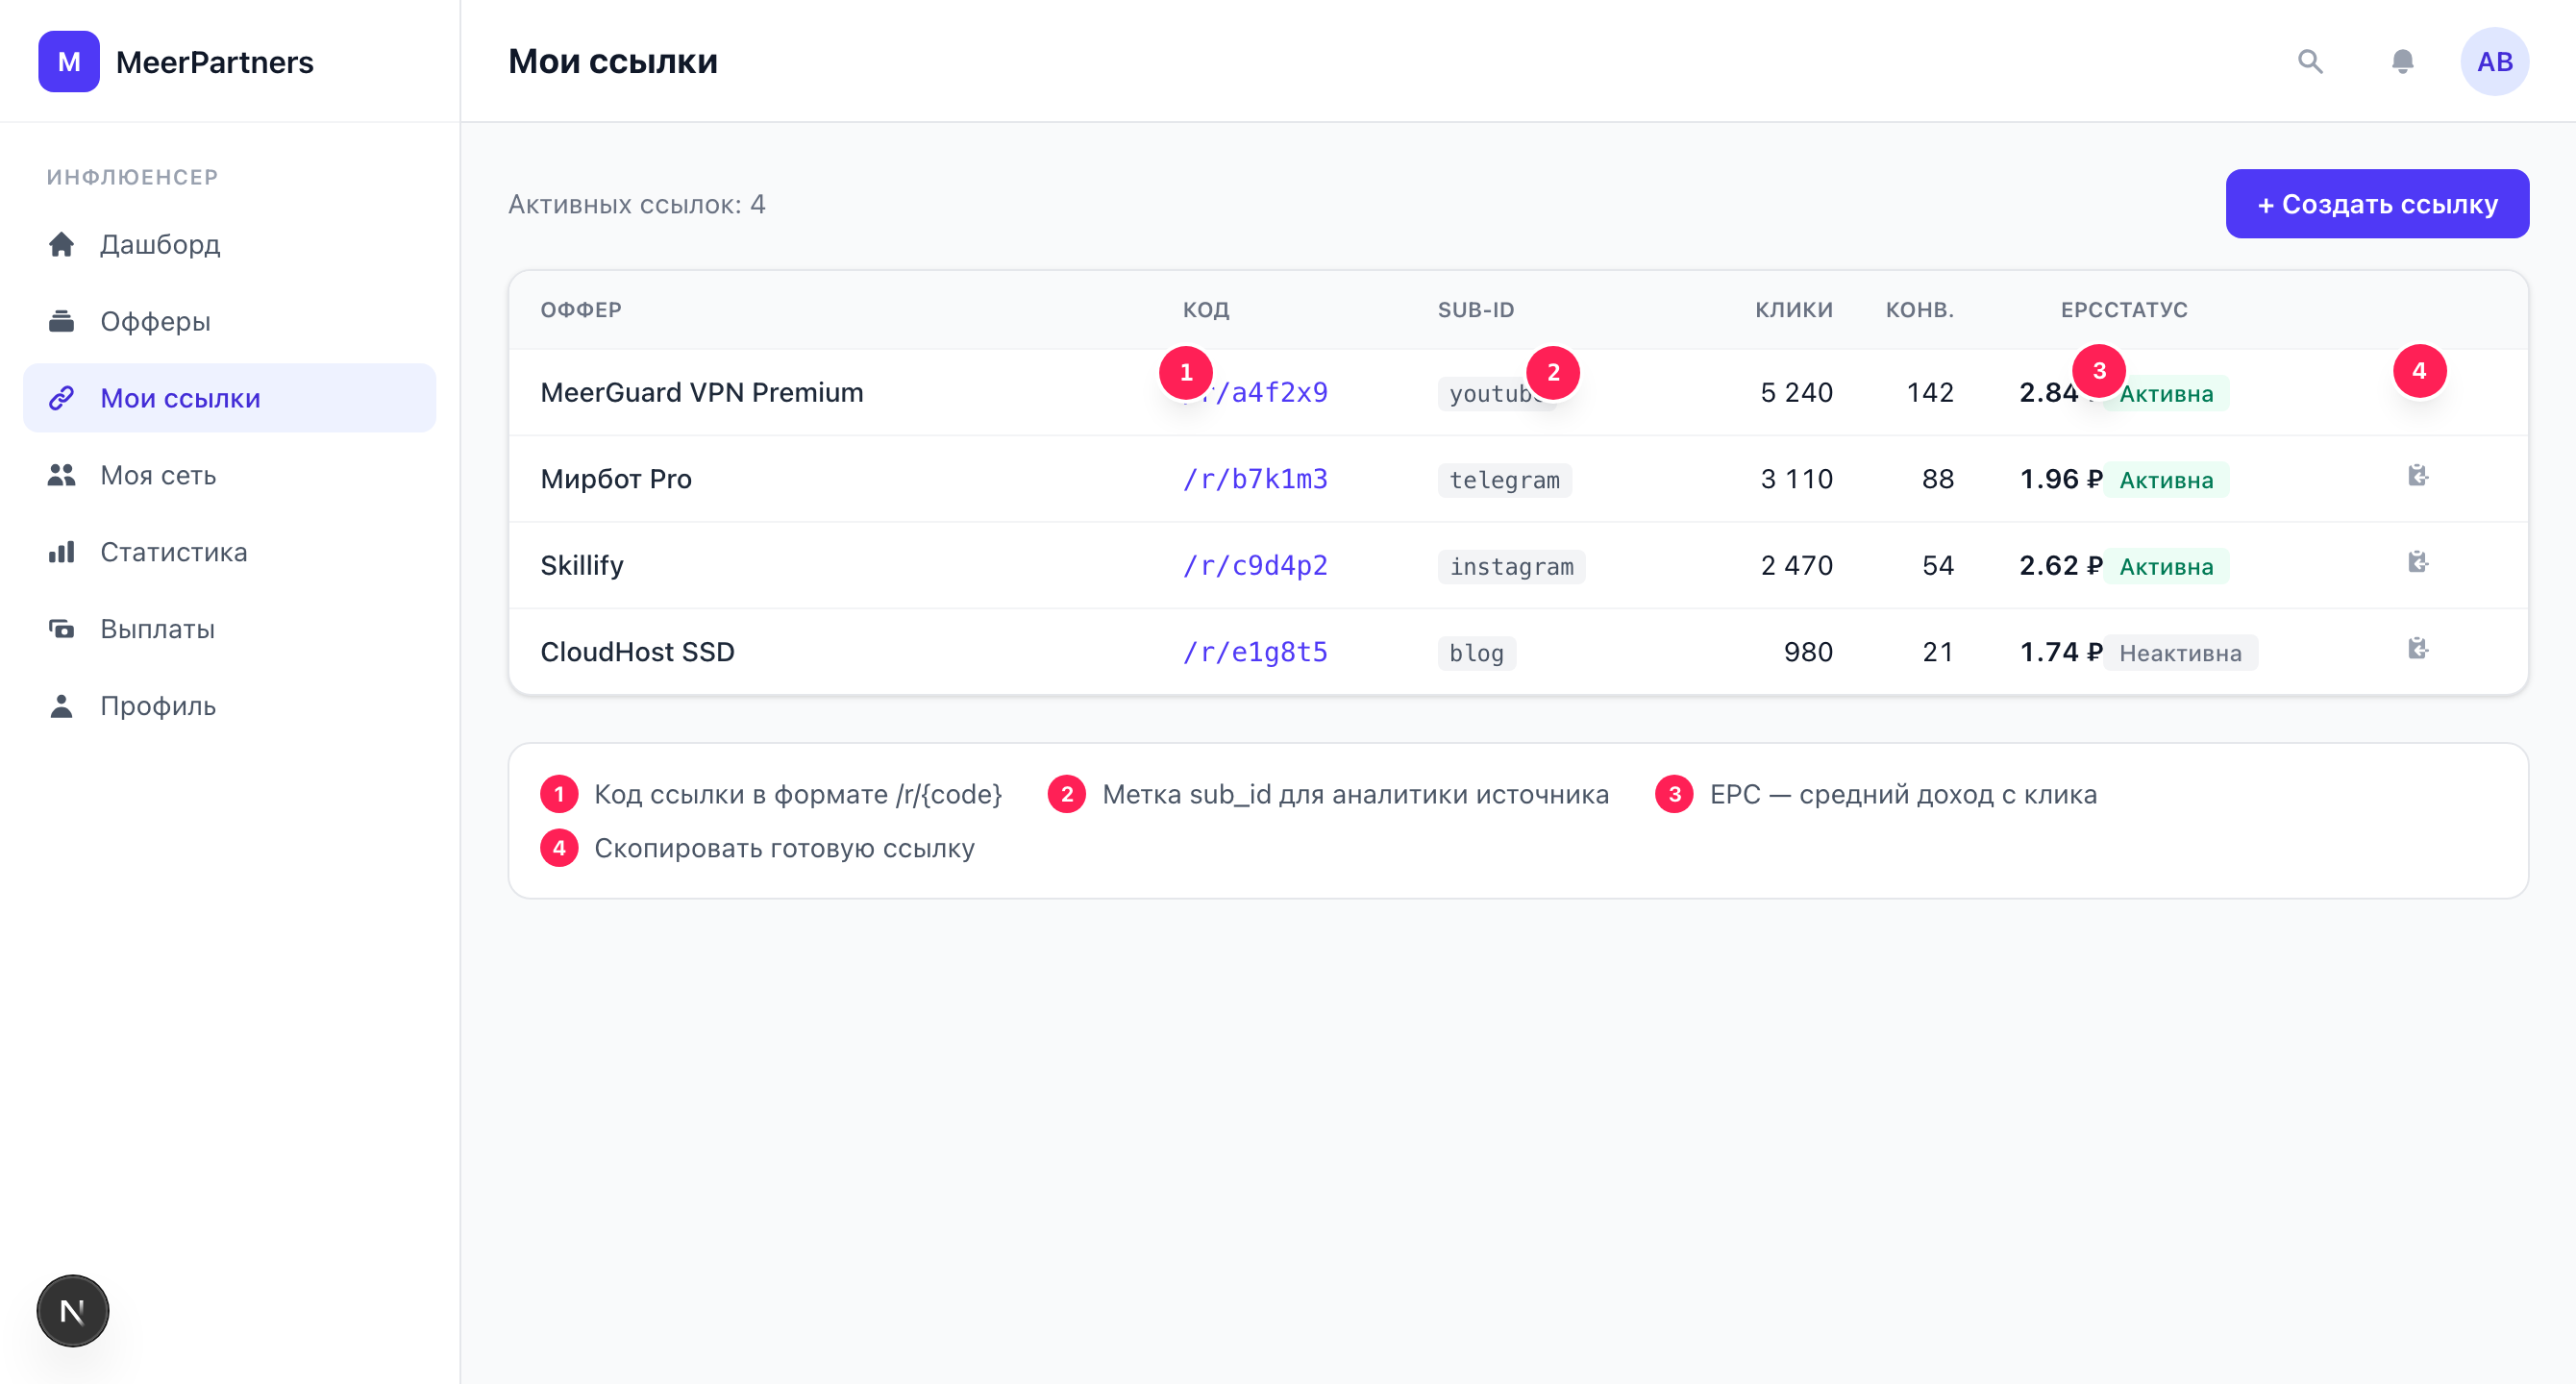Click the Активна status of MeerGuard VPN Premium
Screen dimensions: 2576x1384
pyautogui.click(x=2166, y=394)
